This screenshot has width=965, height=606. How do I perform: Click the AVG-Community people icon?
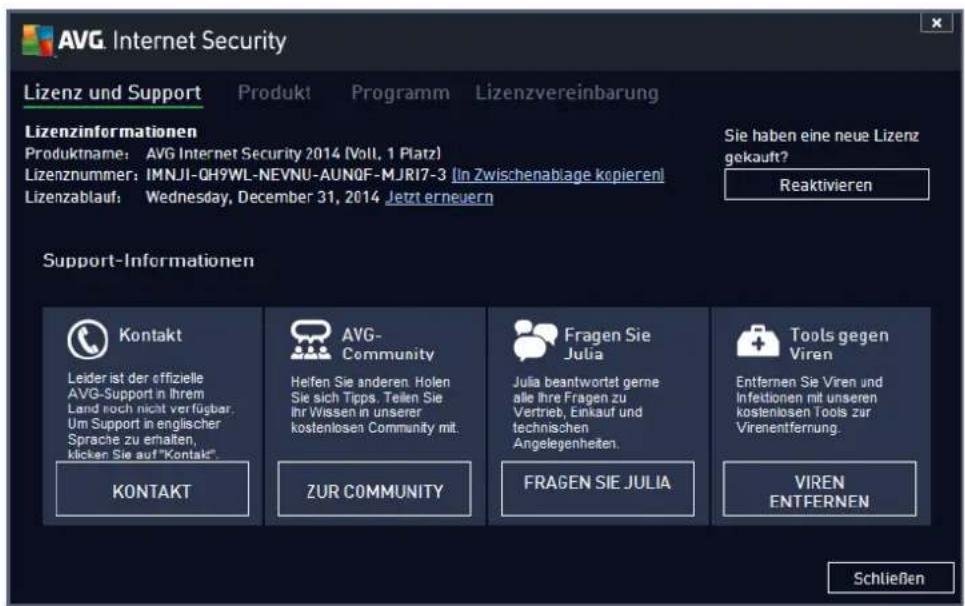click(x=311, y=340)
